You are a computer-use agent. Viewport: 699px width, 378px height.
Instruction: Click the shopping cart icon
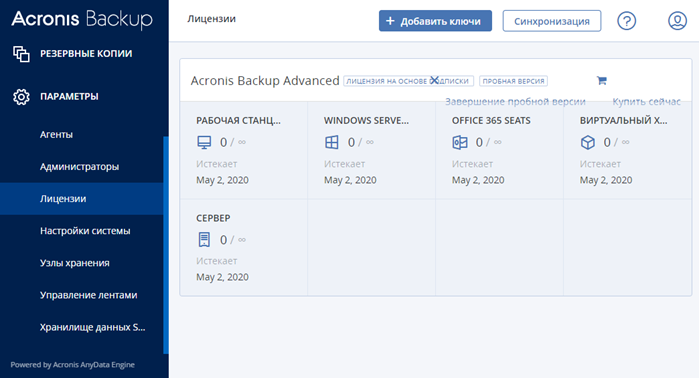click(x=602, y=81)
